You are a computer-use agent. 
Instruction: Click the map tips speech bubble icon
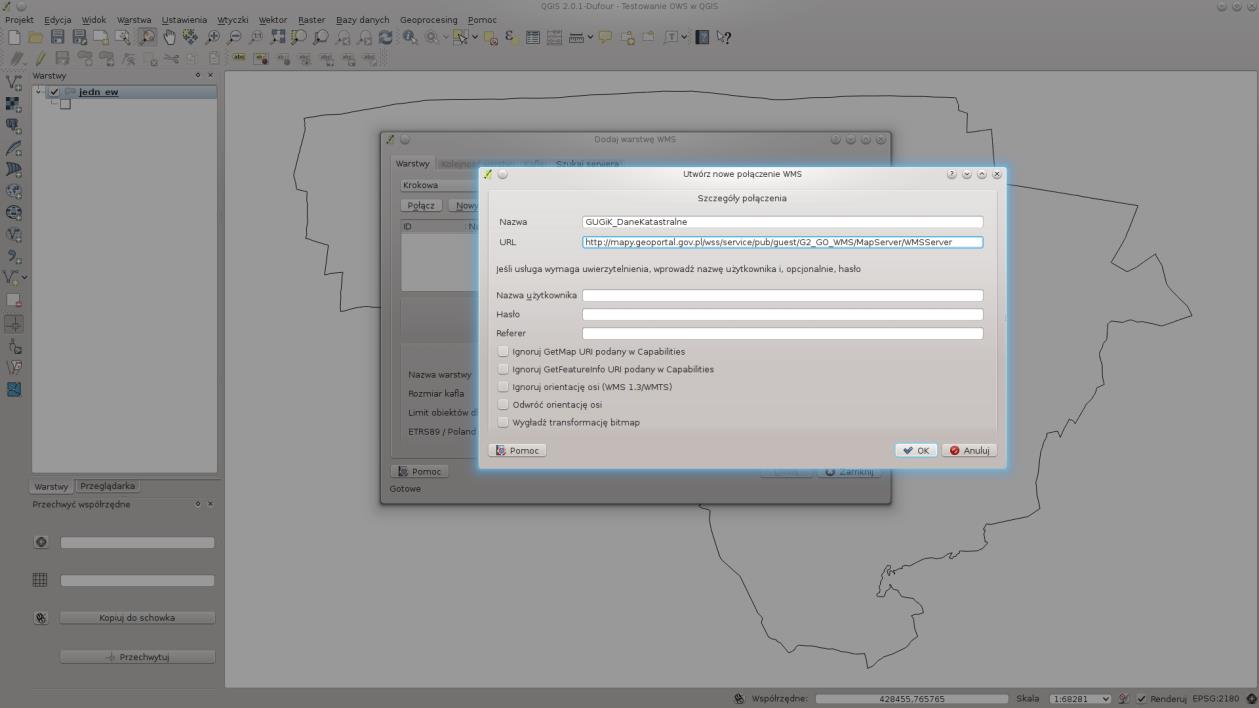(x=605, y=38)
